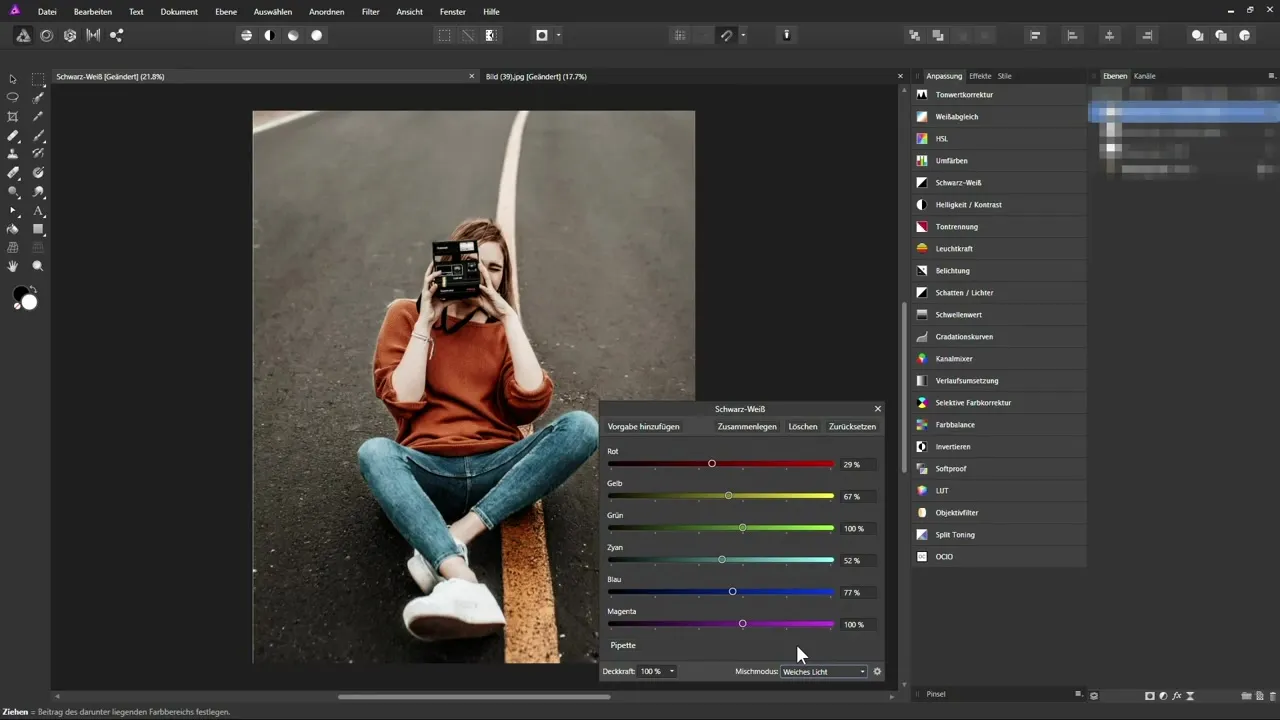This screenshot has height=720, width=1280.
Task: Open the Export Persona
Action: click(x=116, y=35)
